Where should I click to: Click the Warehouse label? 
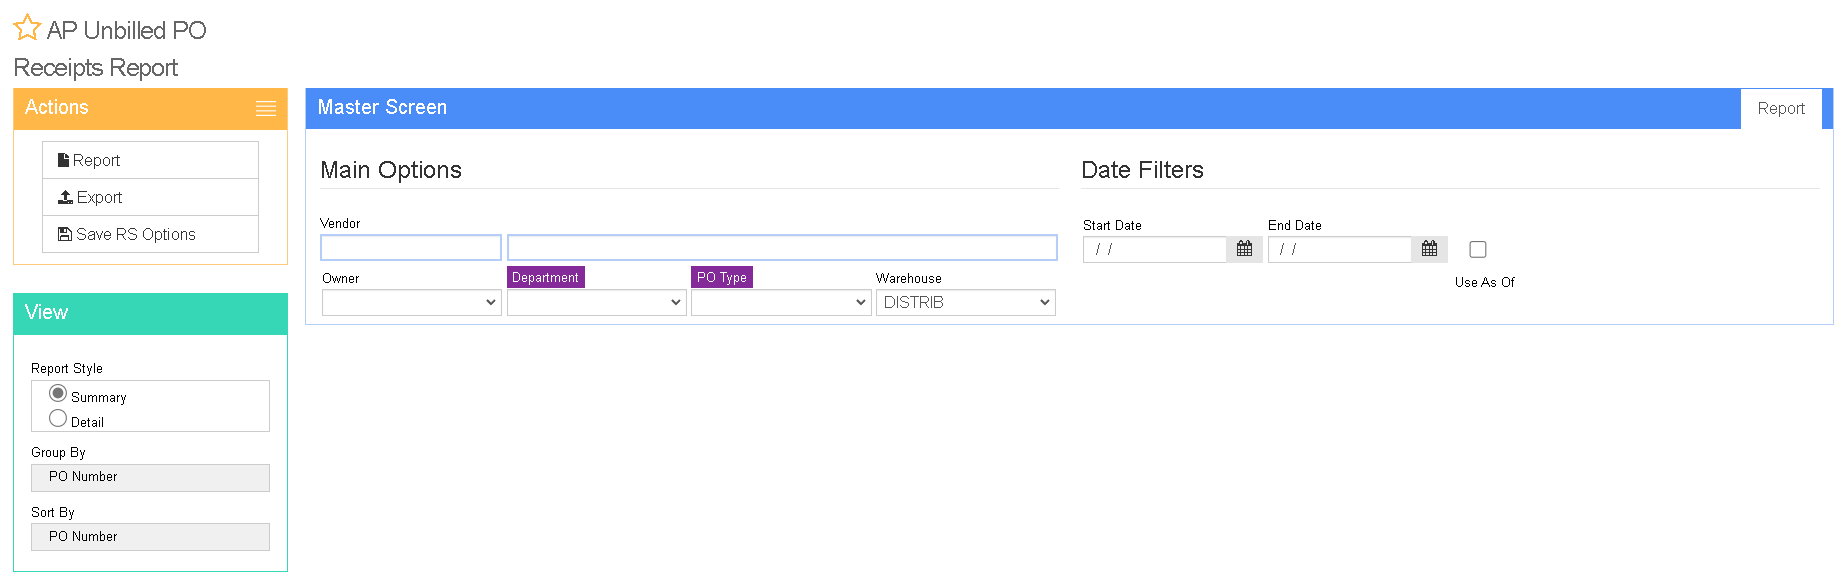point(909,278)
